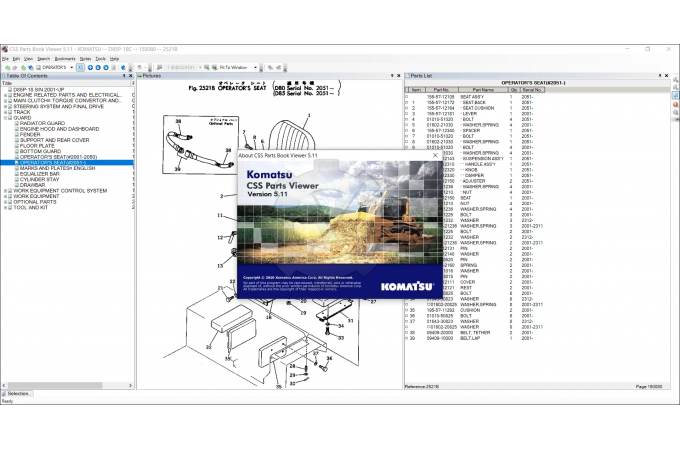Select DRAWBAR tree item

tap(32, 185)
